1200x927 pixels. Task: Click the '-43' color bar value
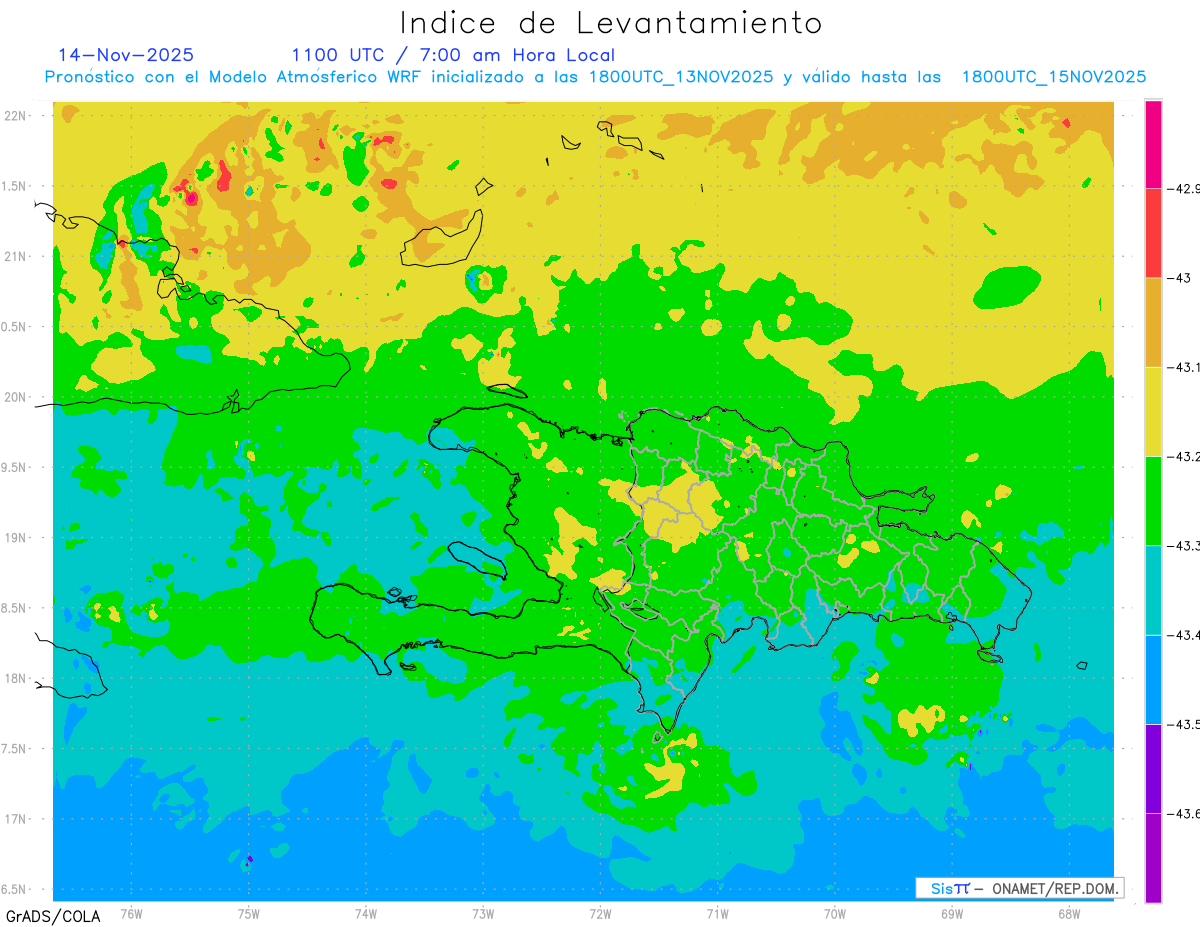click(1181, 278)
